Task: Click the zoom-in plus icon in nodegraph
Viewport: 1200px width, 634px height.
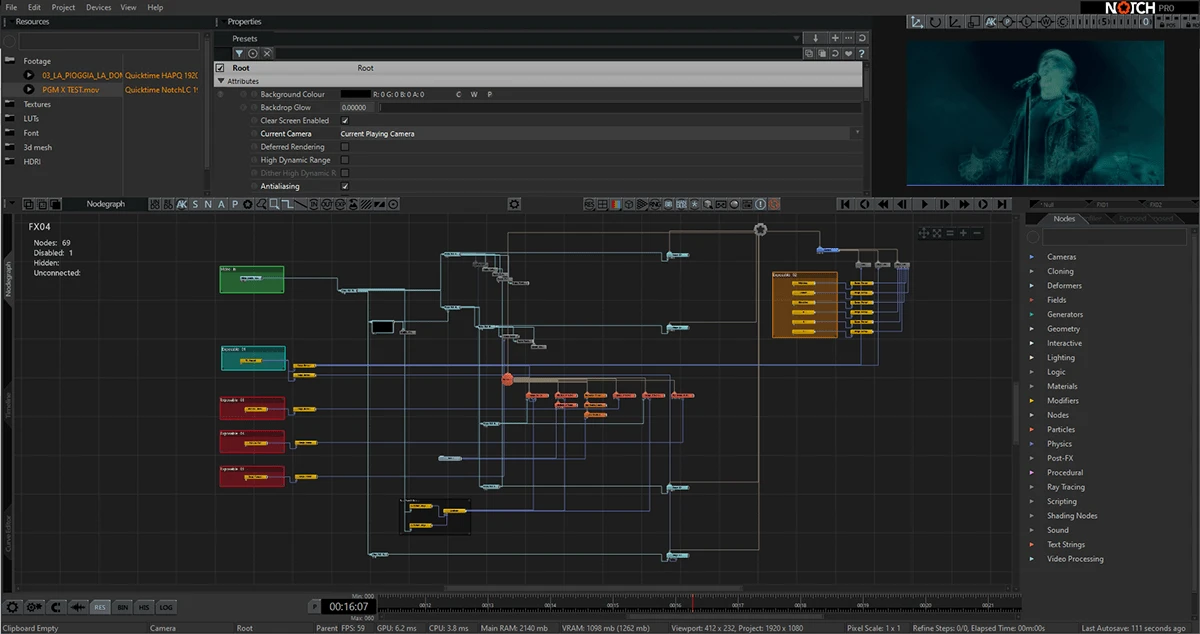Action: [964, 233]
